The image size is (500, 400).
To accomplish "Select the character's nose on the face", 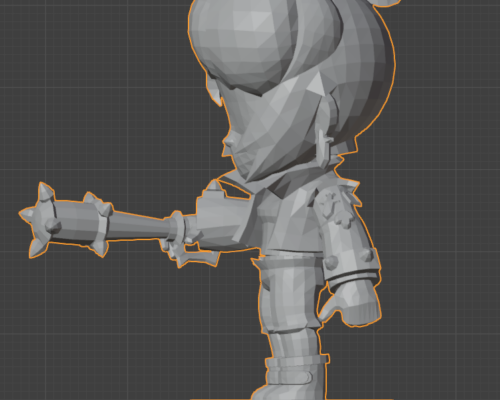I will (x=228, y=141).
